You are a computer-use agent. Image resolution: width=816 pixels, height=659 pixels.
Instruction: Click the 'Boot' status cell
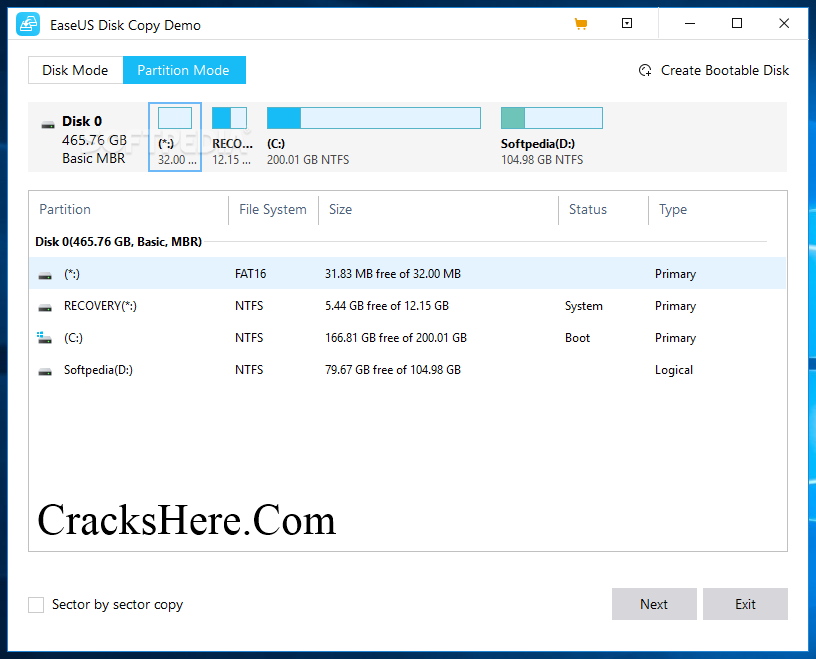point(578,338)
